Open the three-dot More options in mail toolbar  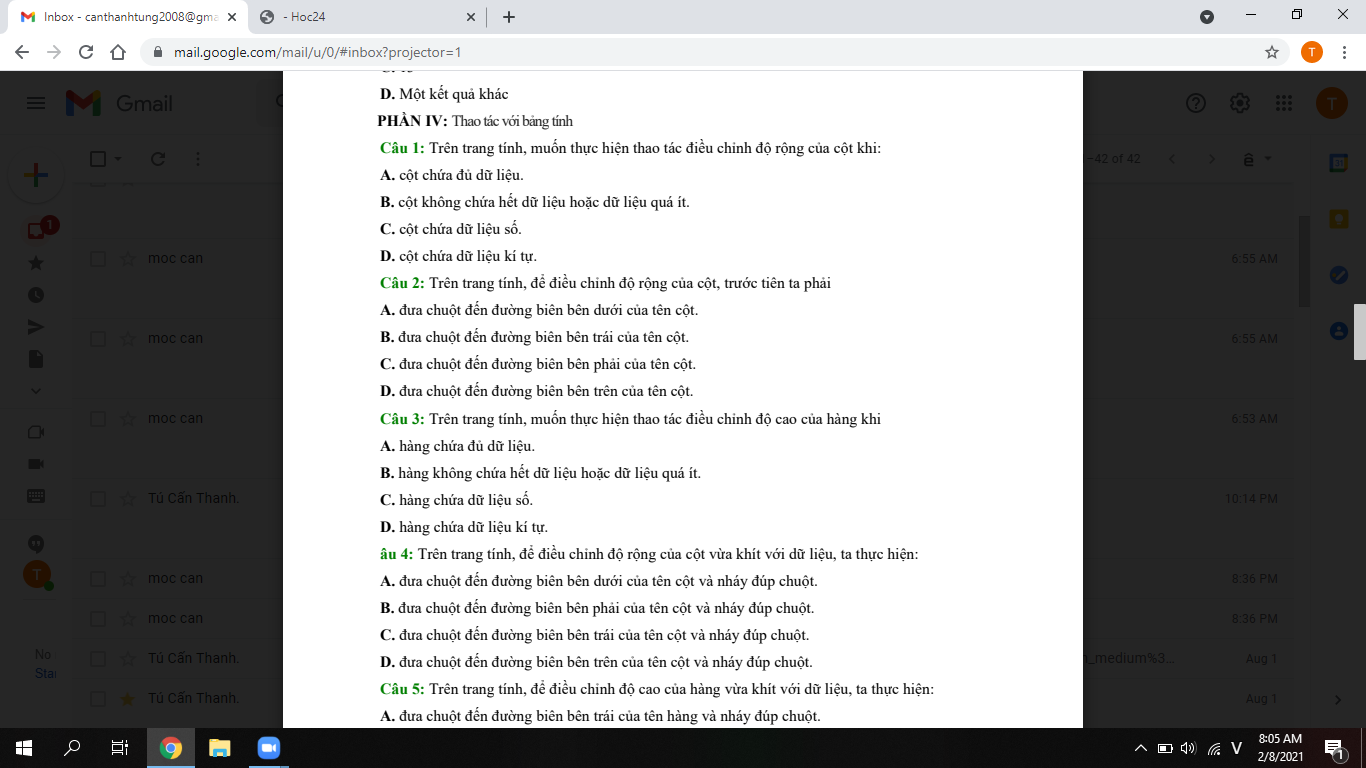[x=197, y=158]
